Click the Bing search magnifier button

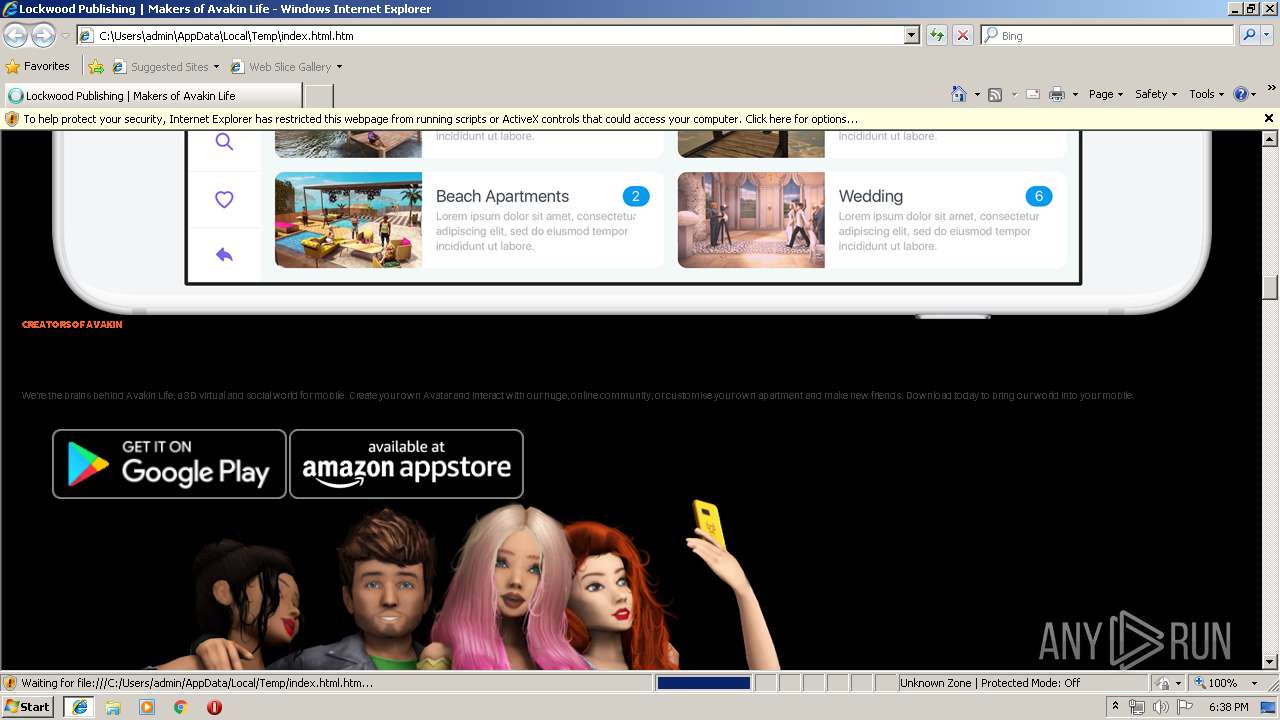click(1249, 35)
